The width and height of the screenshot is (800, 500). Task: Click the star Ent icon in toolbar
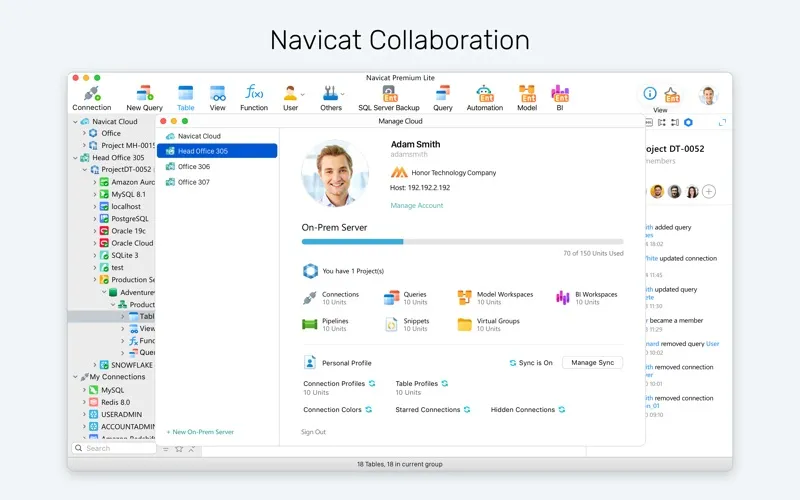pyautogui.click(x=672, y=94)
